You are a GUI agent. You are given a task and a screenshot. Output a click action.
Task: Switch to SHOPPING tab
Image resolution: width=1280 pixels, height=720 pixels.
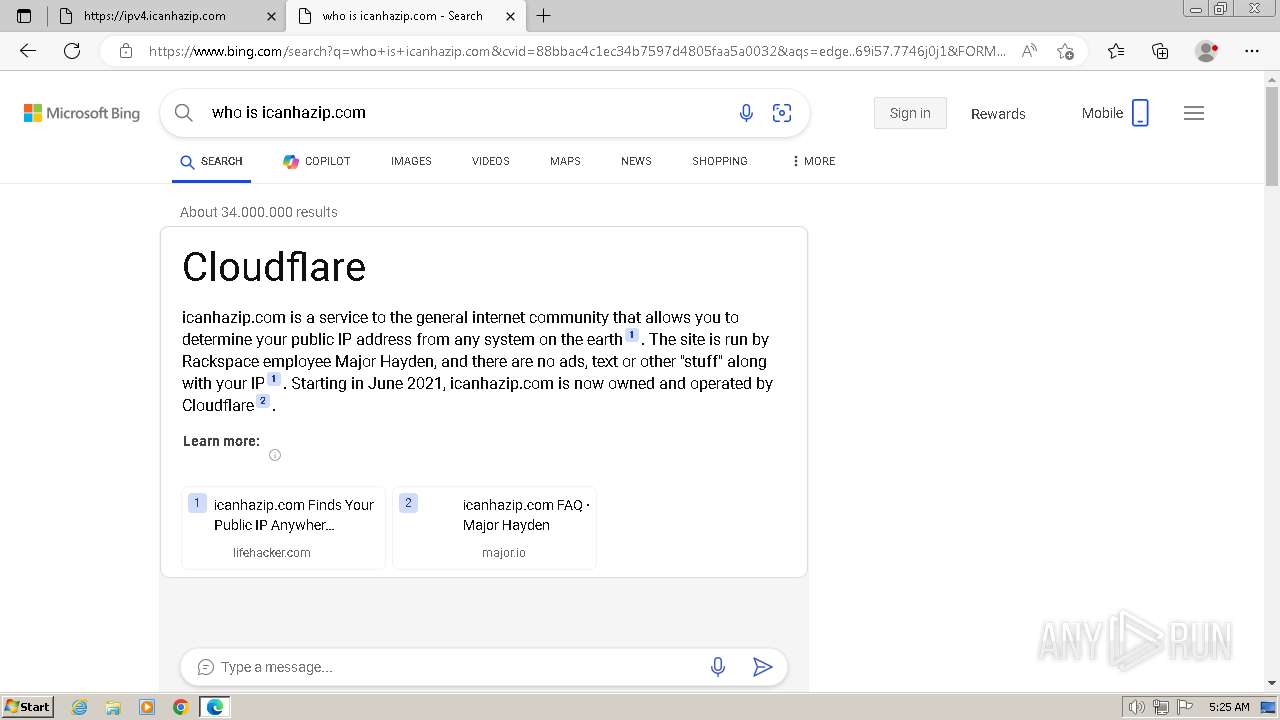[720, 161]
